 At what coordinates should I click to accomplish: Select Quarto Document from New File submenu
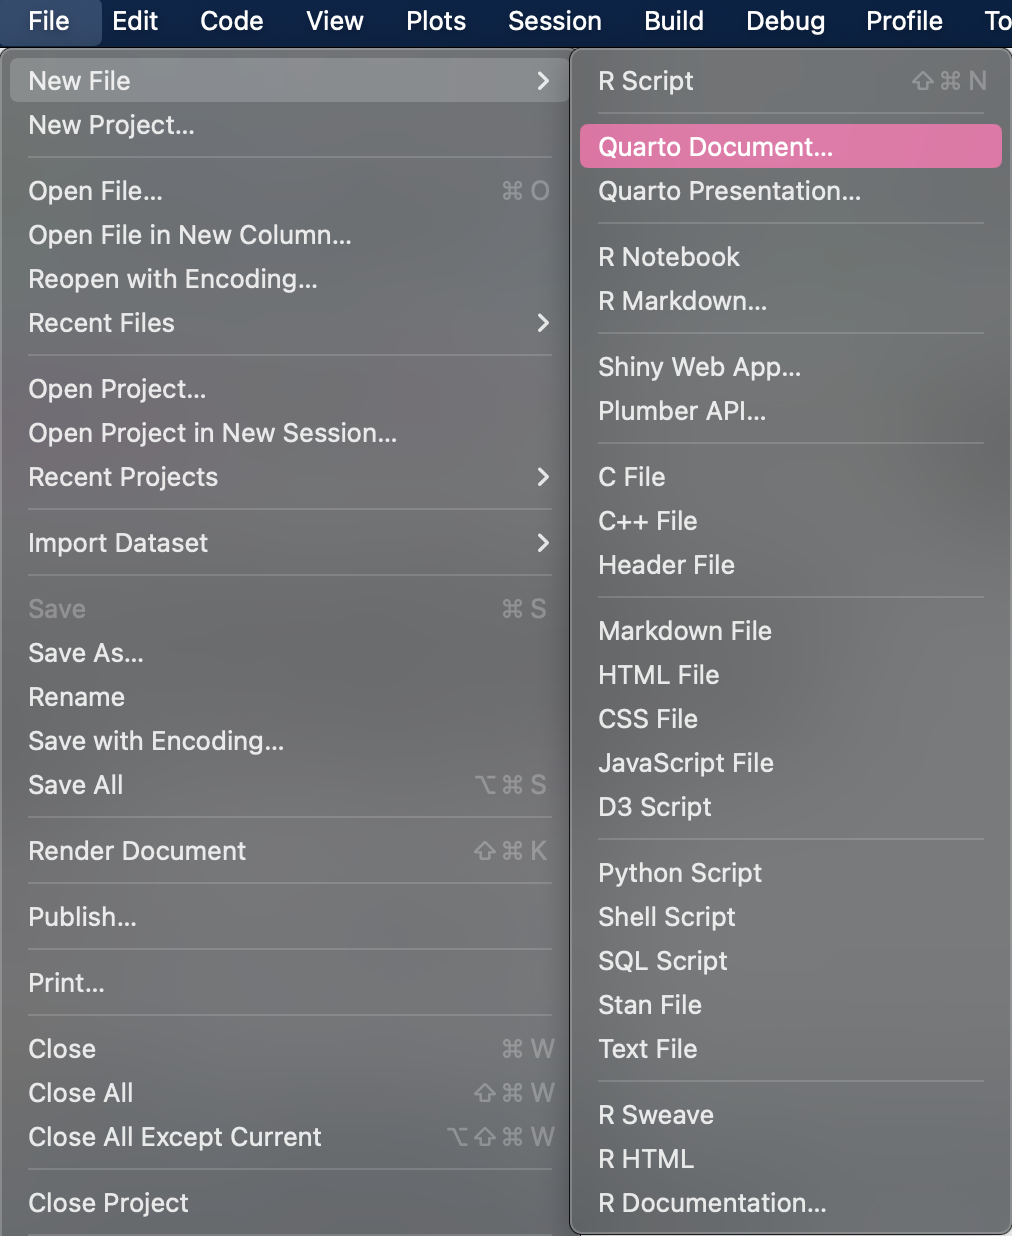point(715,147)
